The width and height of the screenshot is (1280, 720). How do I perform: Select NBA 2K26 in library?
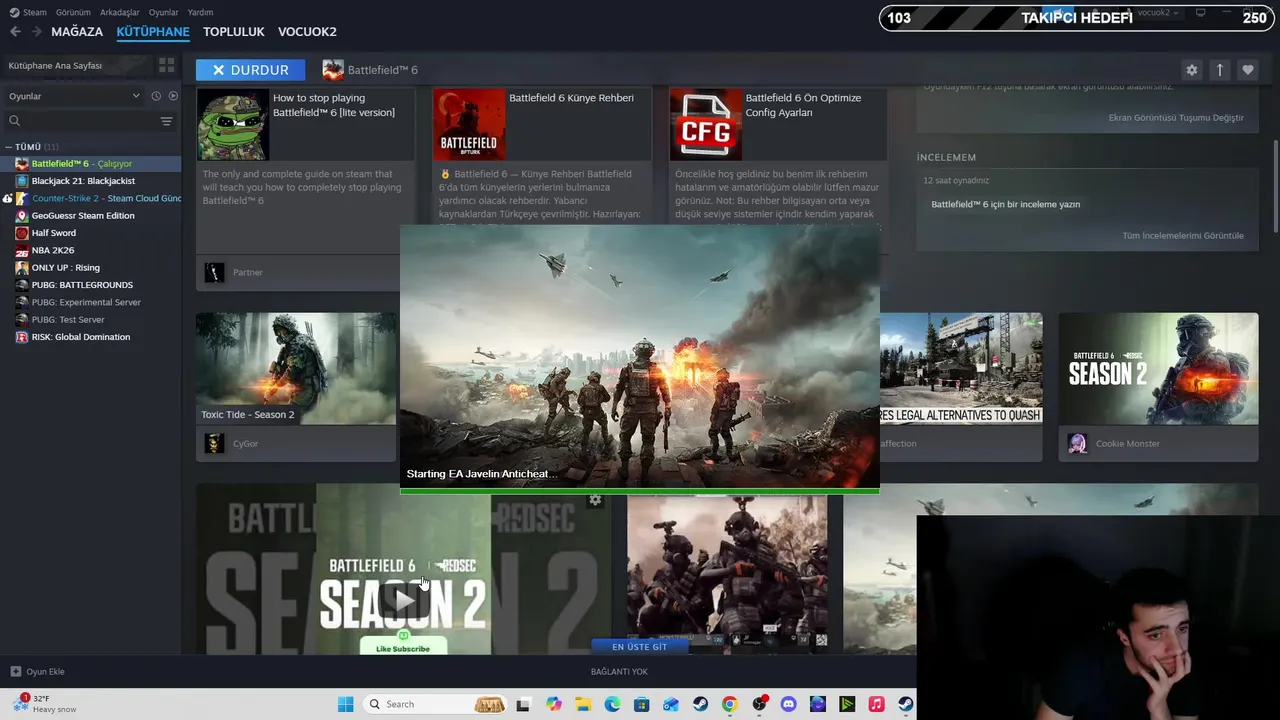click(x=91, y=250)
